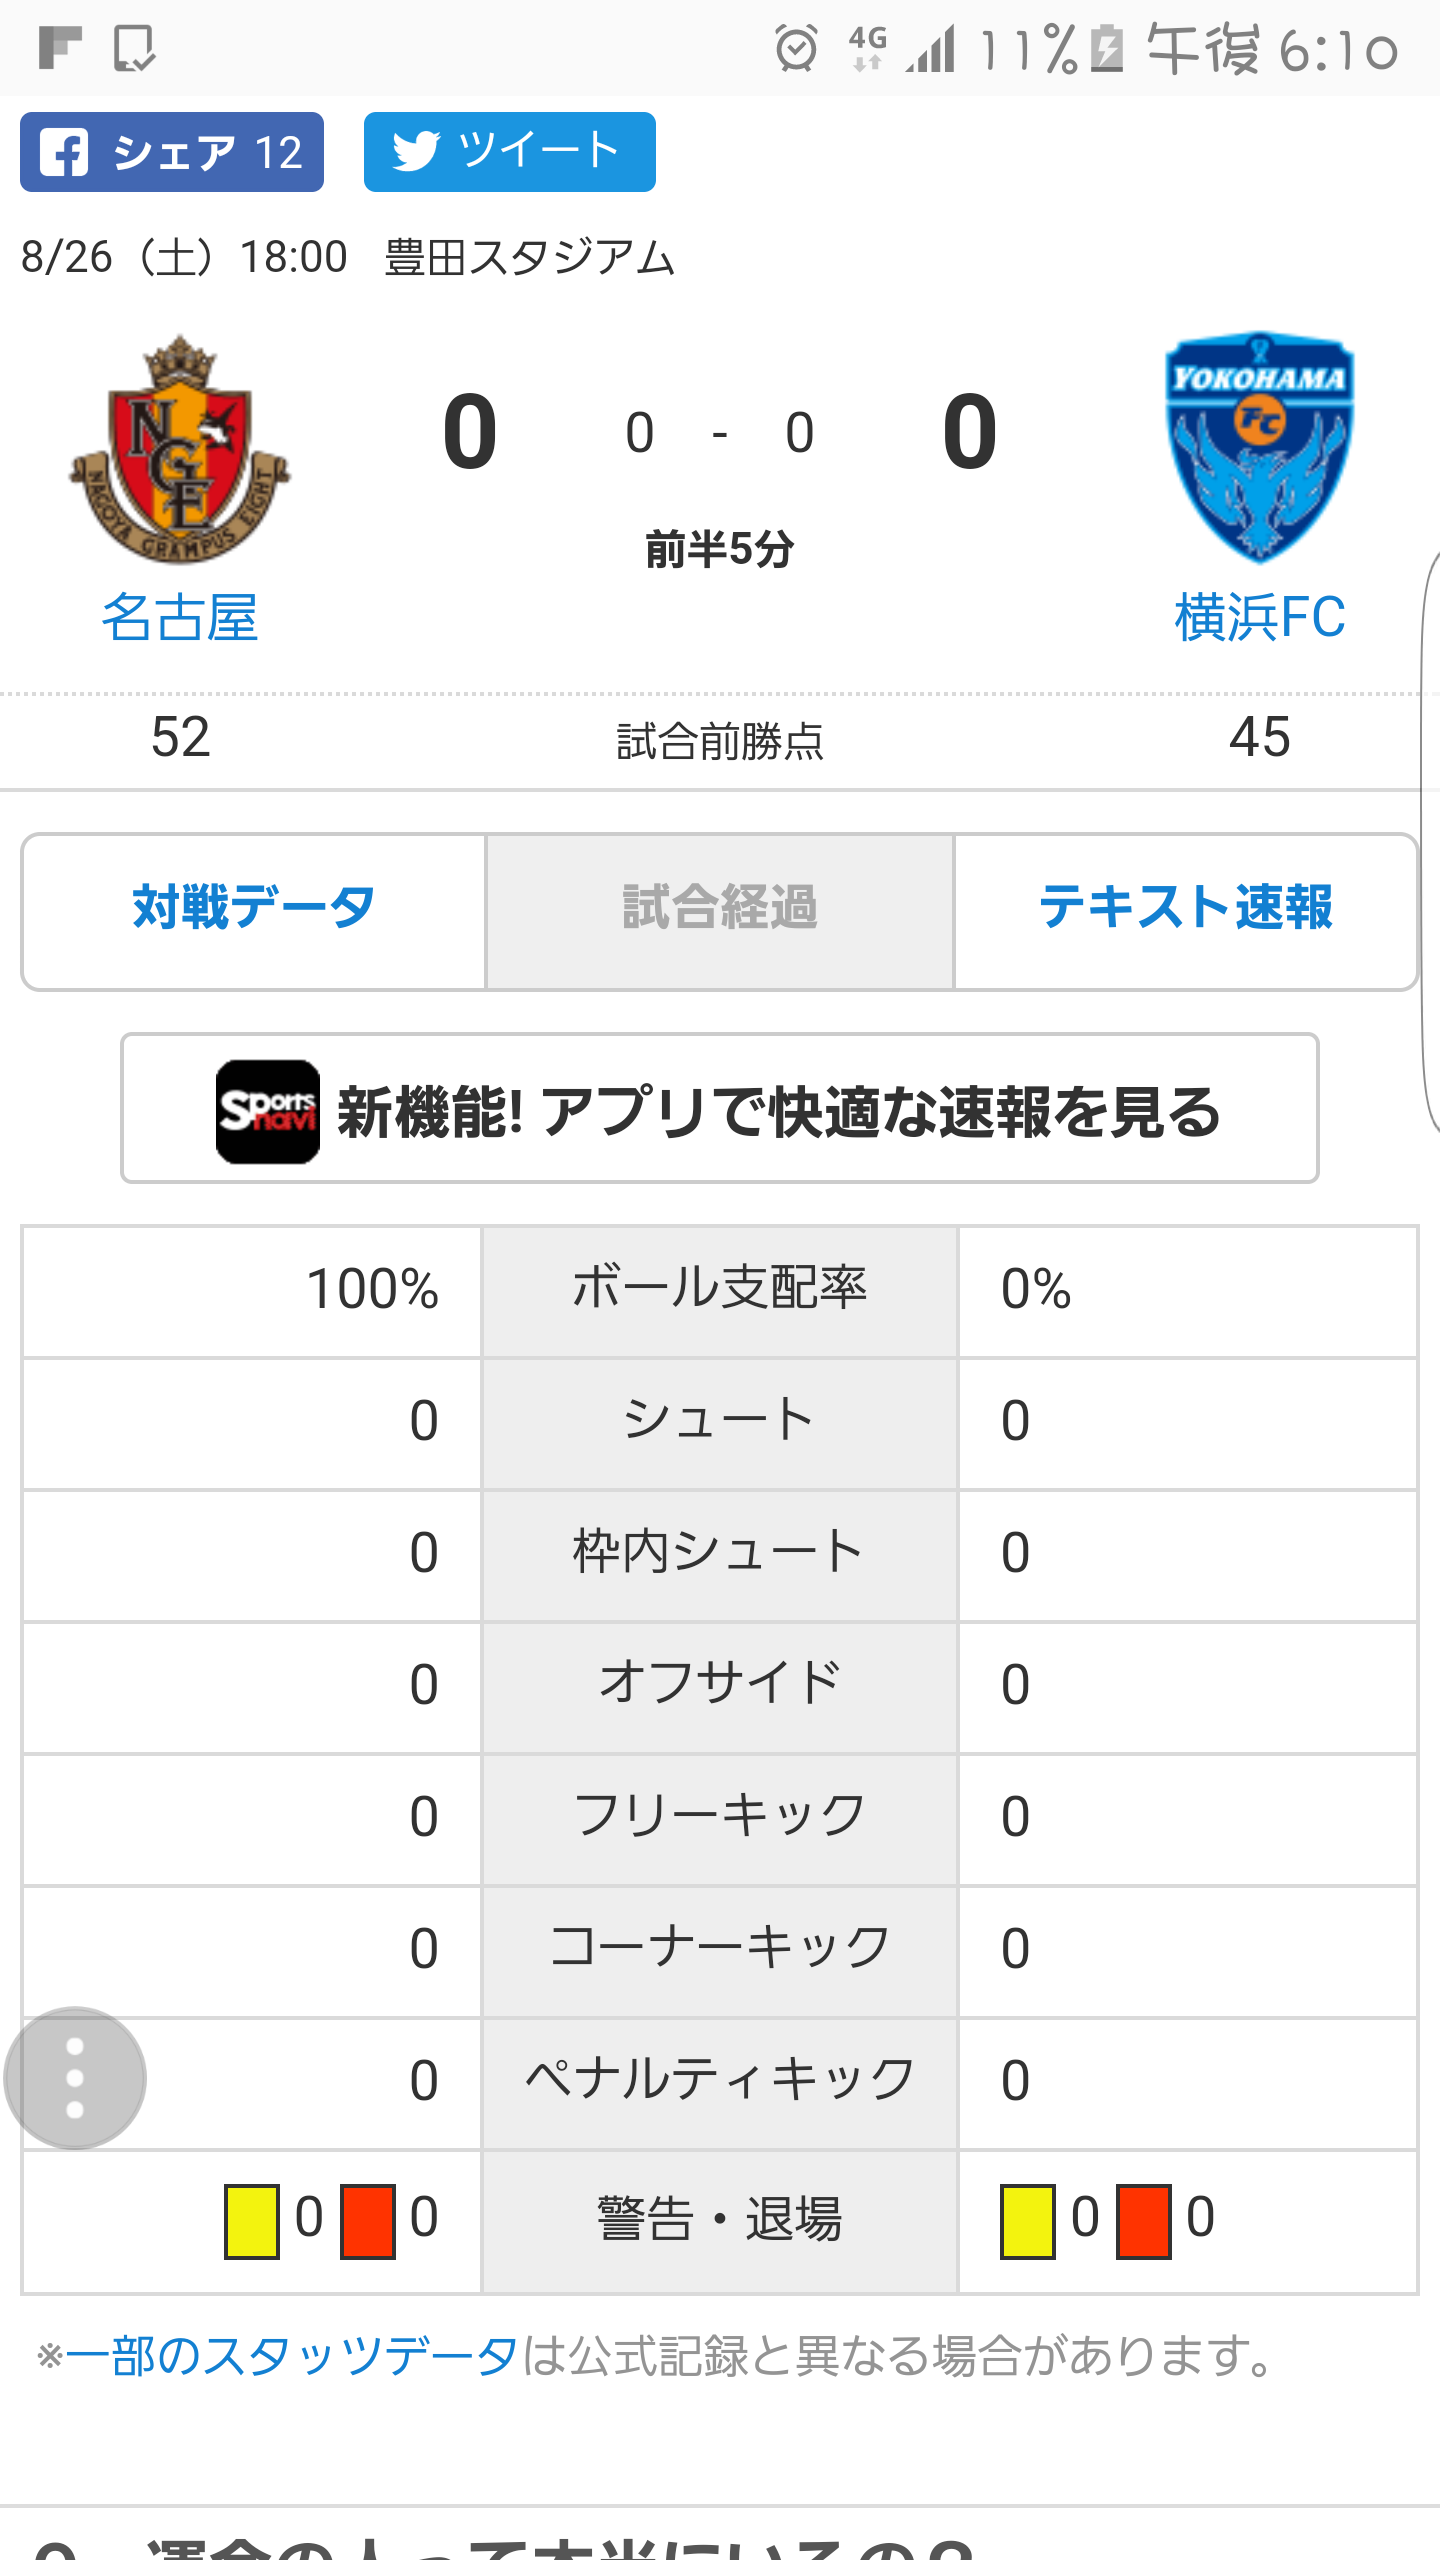Tap the ツイート button
The width and height of the screenshot is (1440, 2560).
click(510, 152)
